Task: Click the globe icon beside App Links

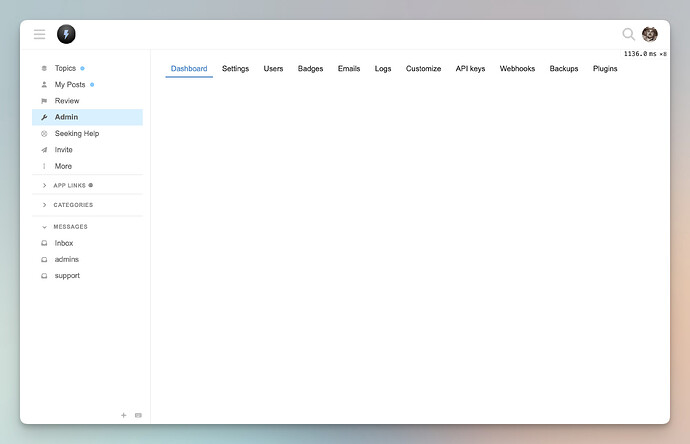Action: (91, 185)
